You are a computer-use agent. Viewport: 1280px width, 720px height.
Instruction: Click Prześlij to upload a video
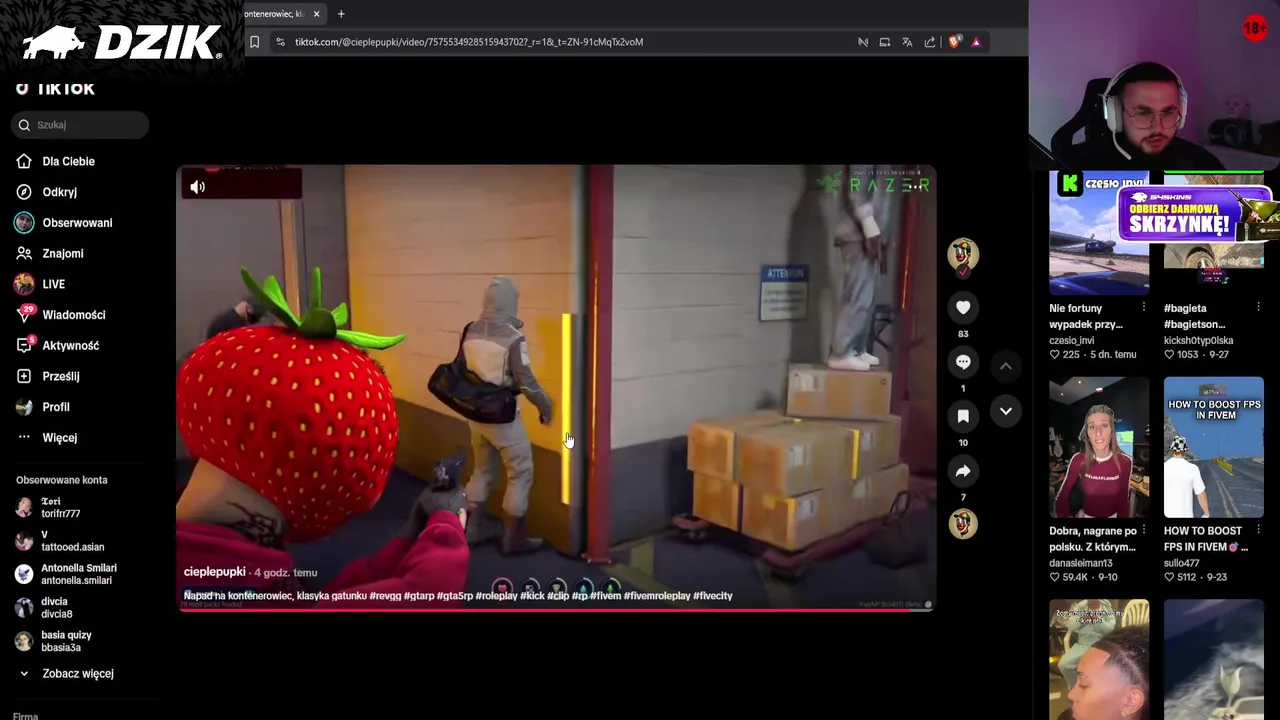(x=60, y=376)
